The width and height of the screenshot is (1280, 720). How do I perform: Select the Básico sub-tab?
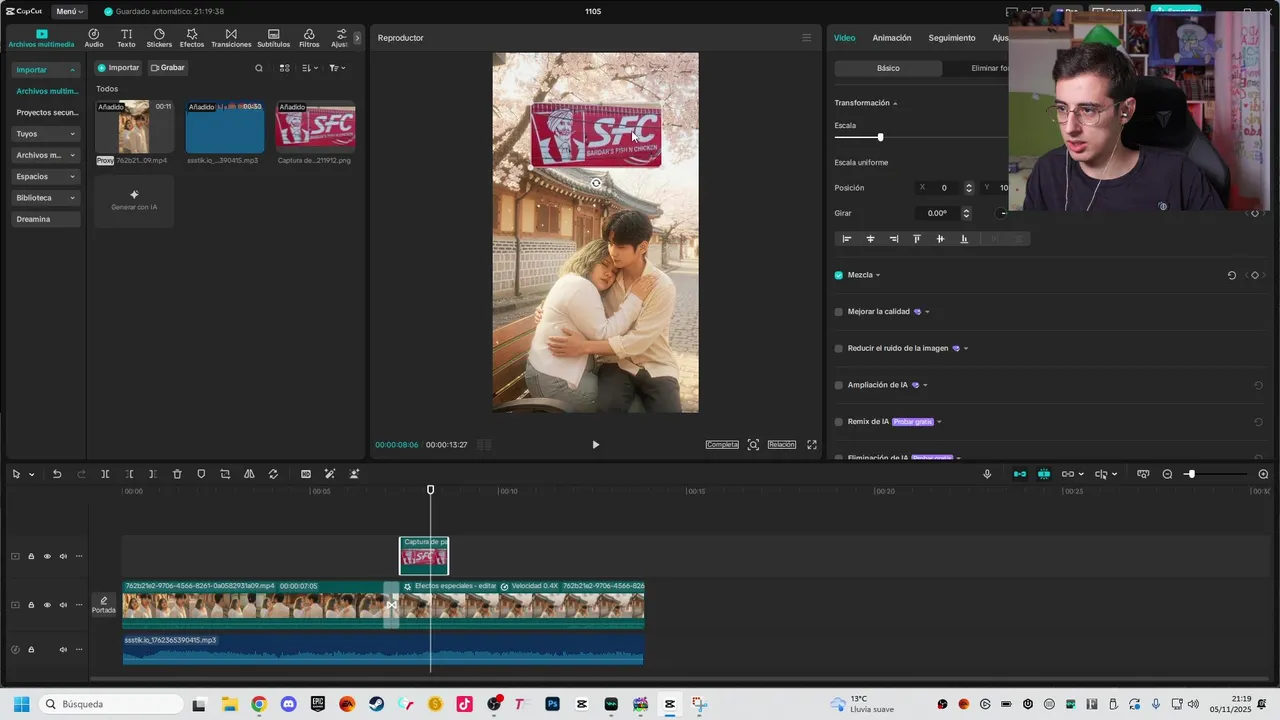click(888, 68)
